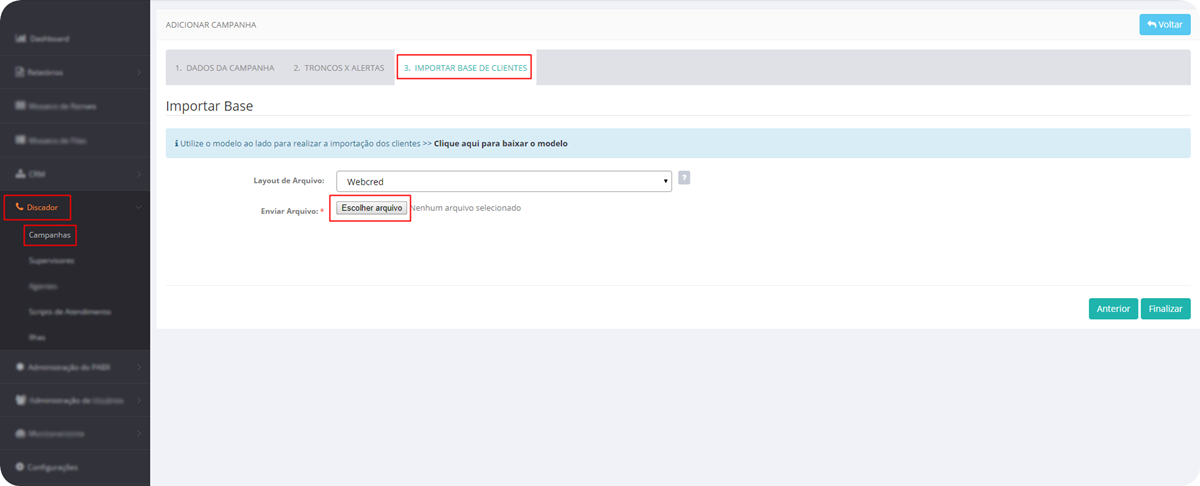
Task: Go back with the Anterior button
Action: coord(1113,309)
